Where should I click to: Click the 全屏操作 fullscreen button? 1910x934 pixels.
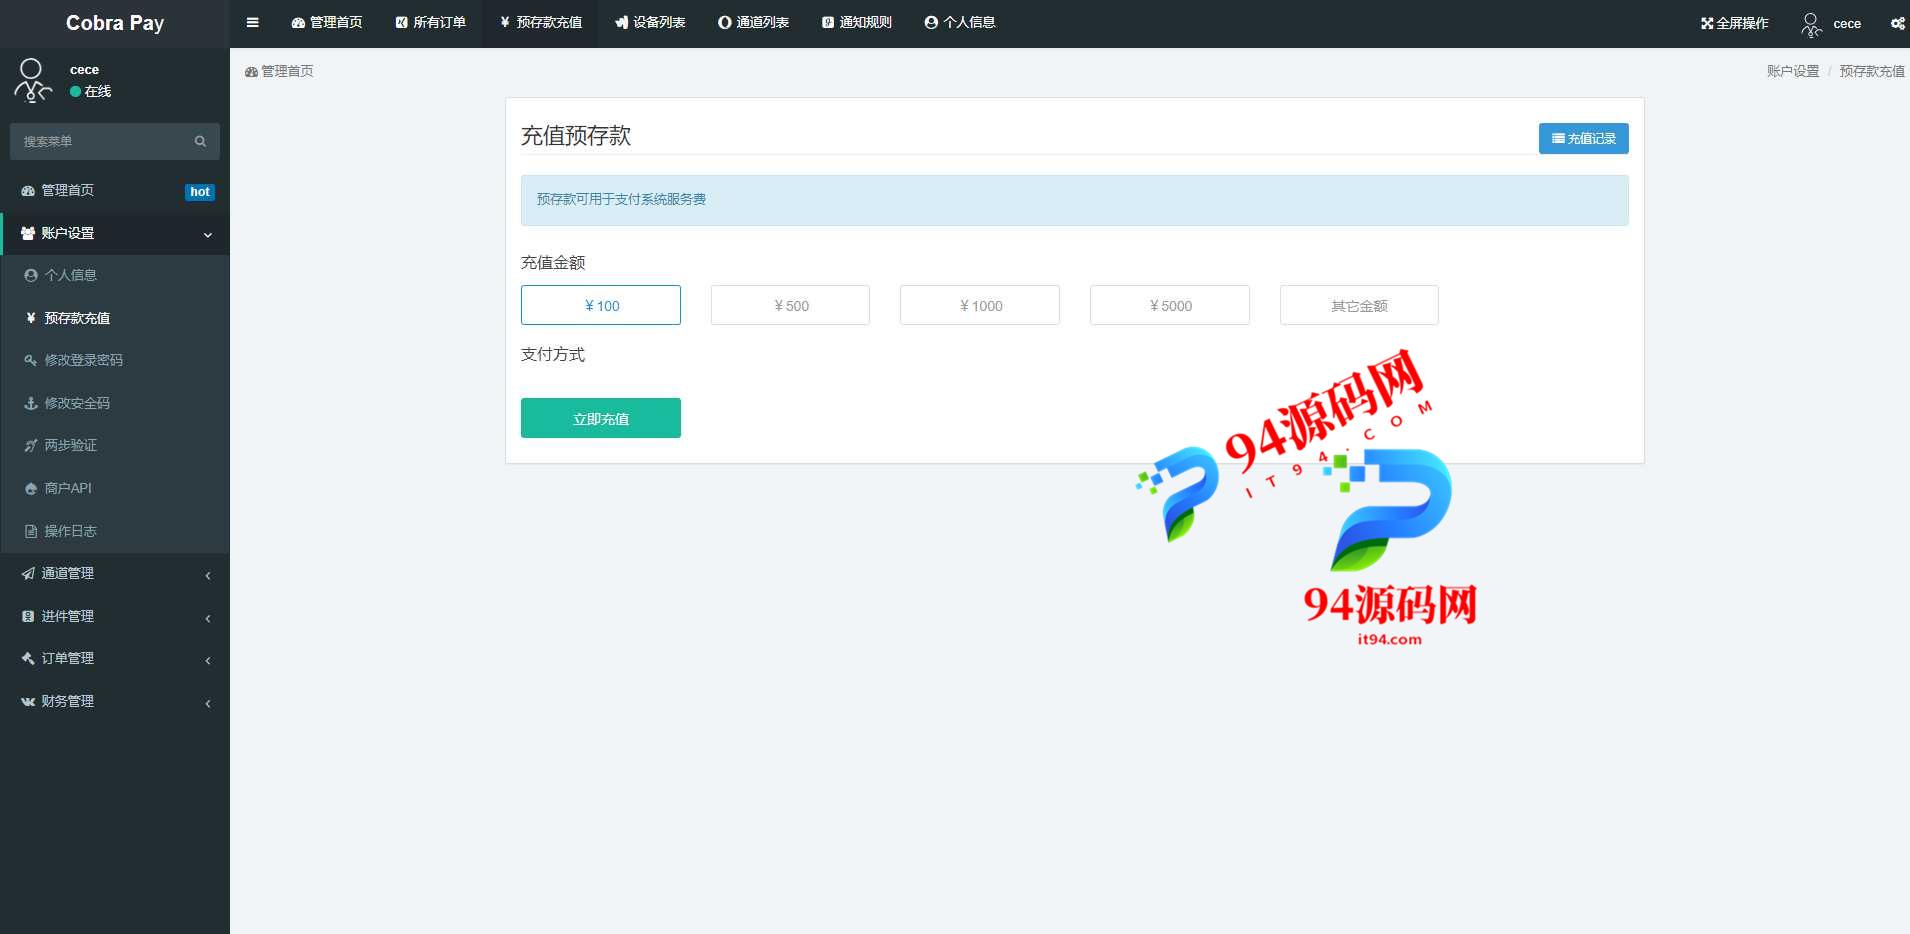pos(1734,23)
